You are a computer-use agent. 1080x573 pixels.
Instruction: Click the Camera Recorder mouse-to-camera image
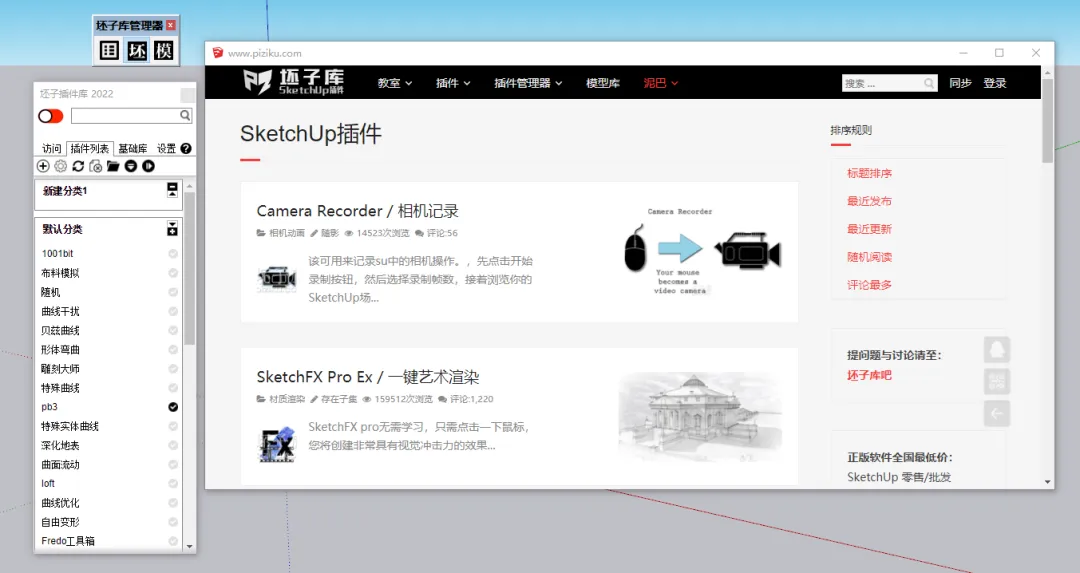click(x=702, y=251)
